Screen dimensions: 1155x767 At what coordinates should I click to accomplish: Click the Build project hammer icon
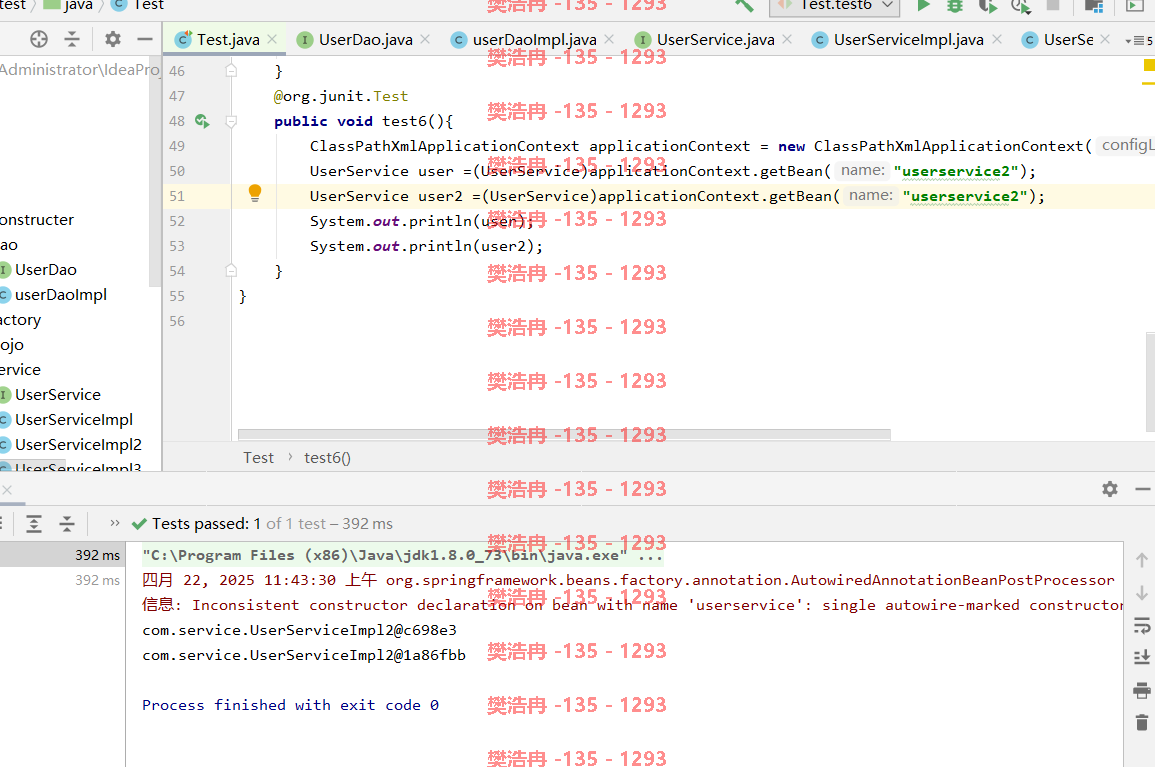coord(744,5)
